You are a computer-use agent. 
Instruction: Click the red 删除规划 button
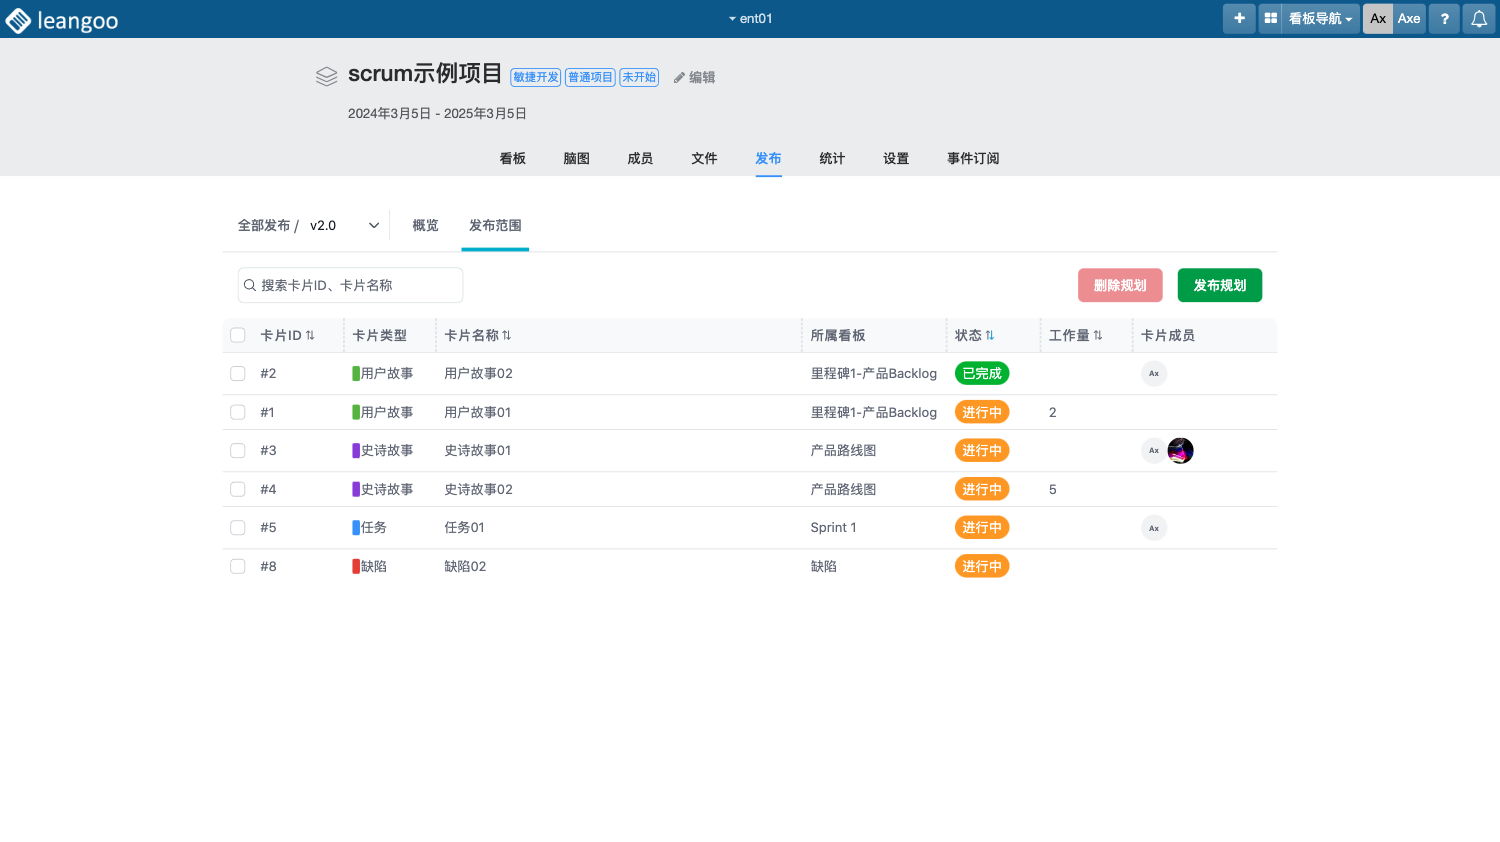(1120, 285)
